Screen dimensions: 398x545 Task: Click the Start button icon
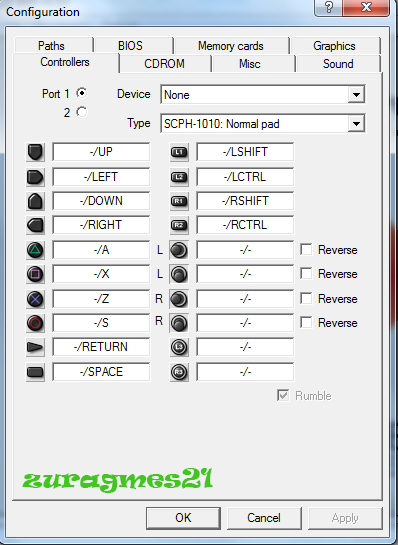35,347
